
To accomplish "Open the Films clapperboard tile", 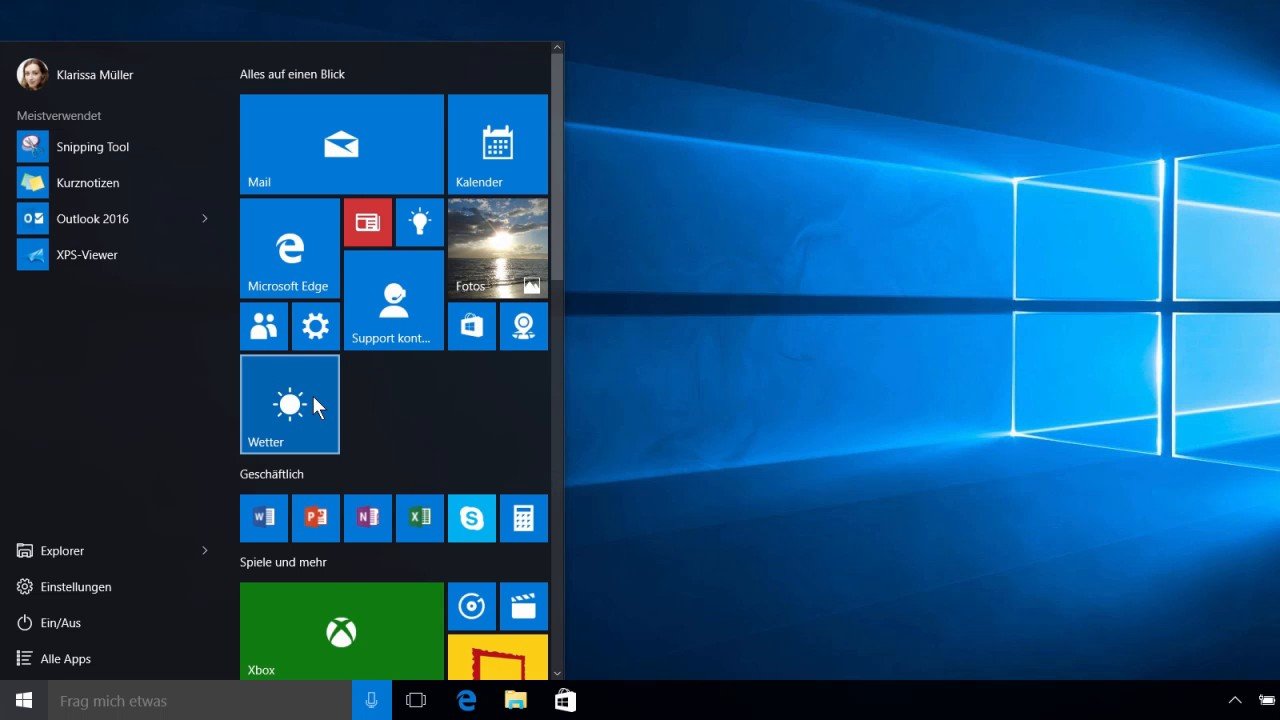I will pyautogui.click(x=523, y=606).
